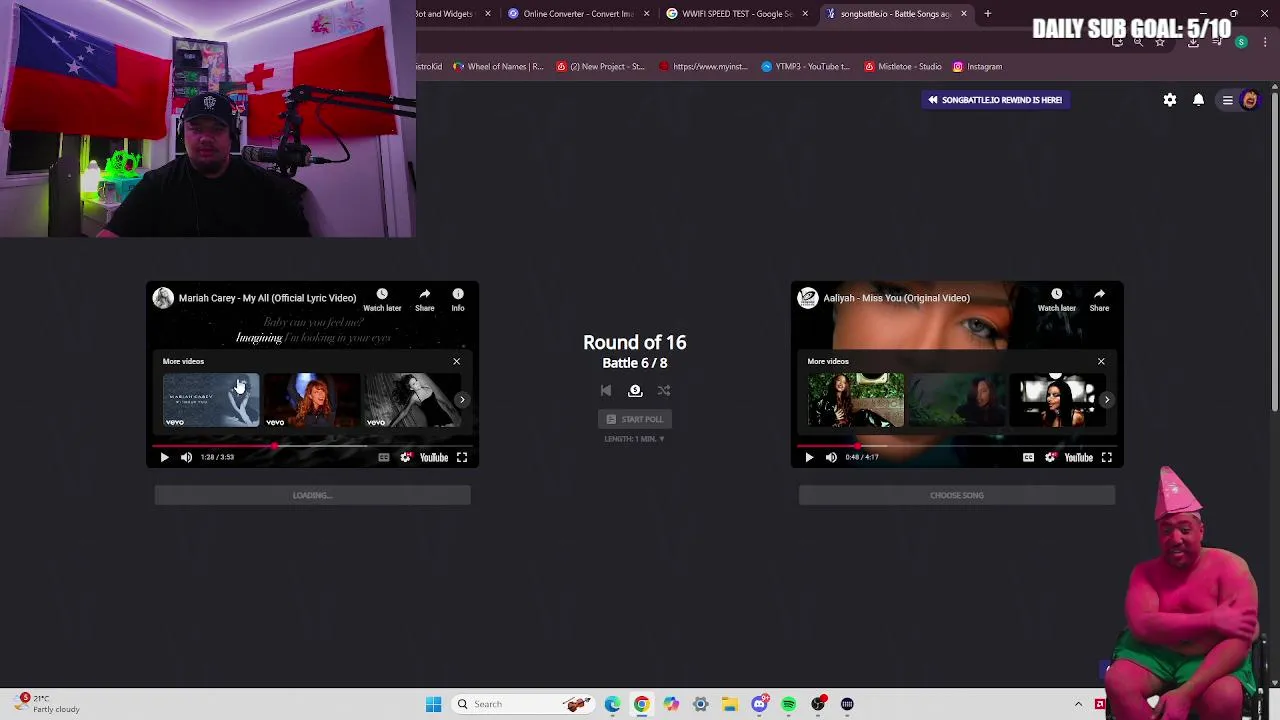Open the YTMP3 YouTube bookmark
1280x720 pixels.
click(805, 67)
